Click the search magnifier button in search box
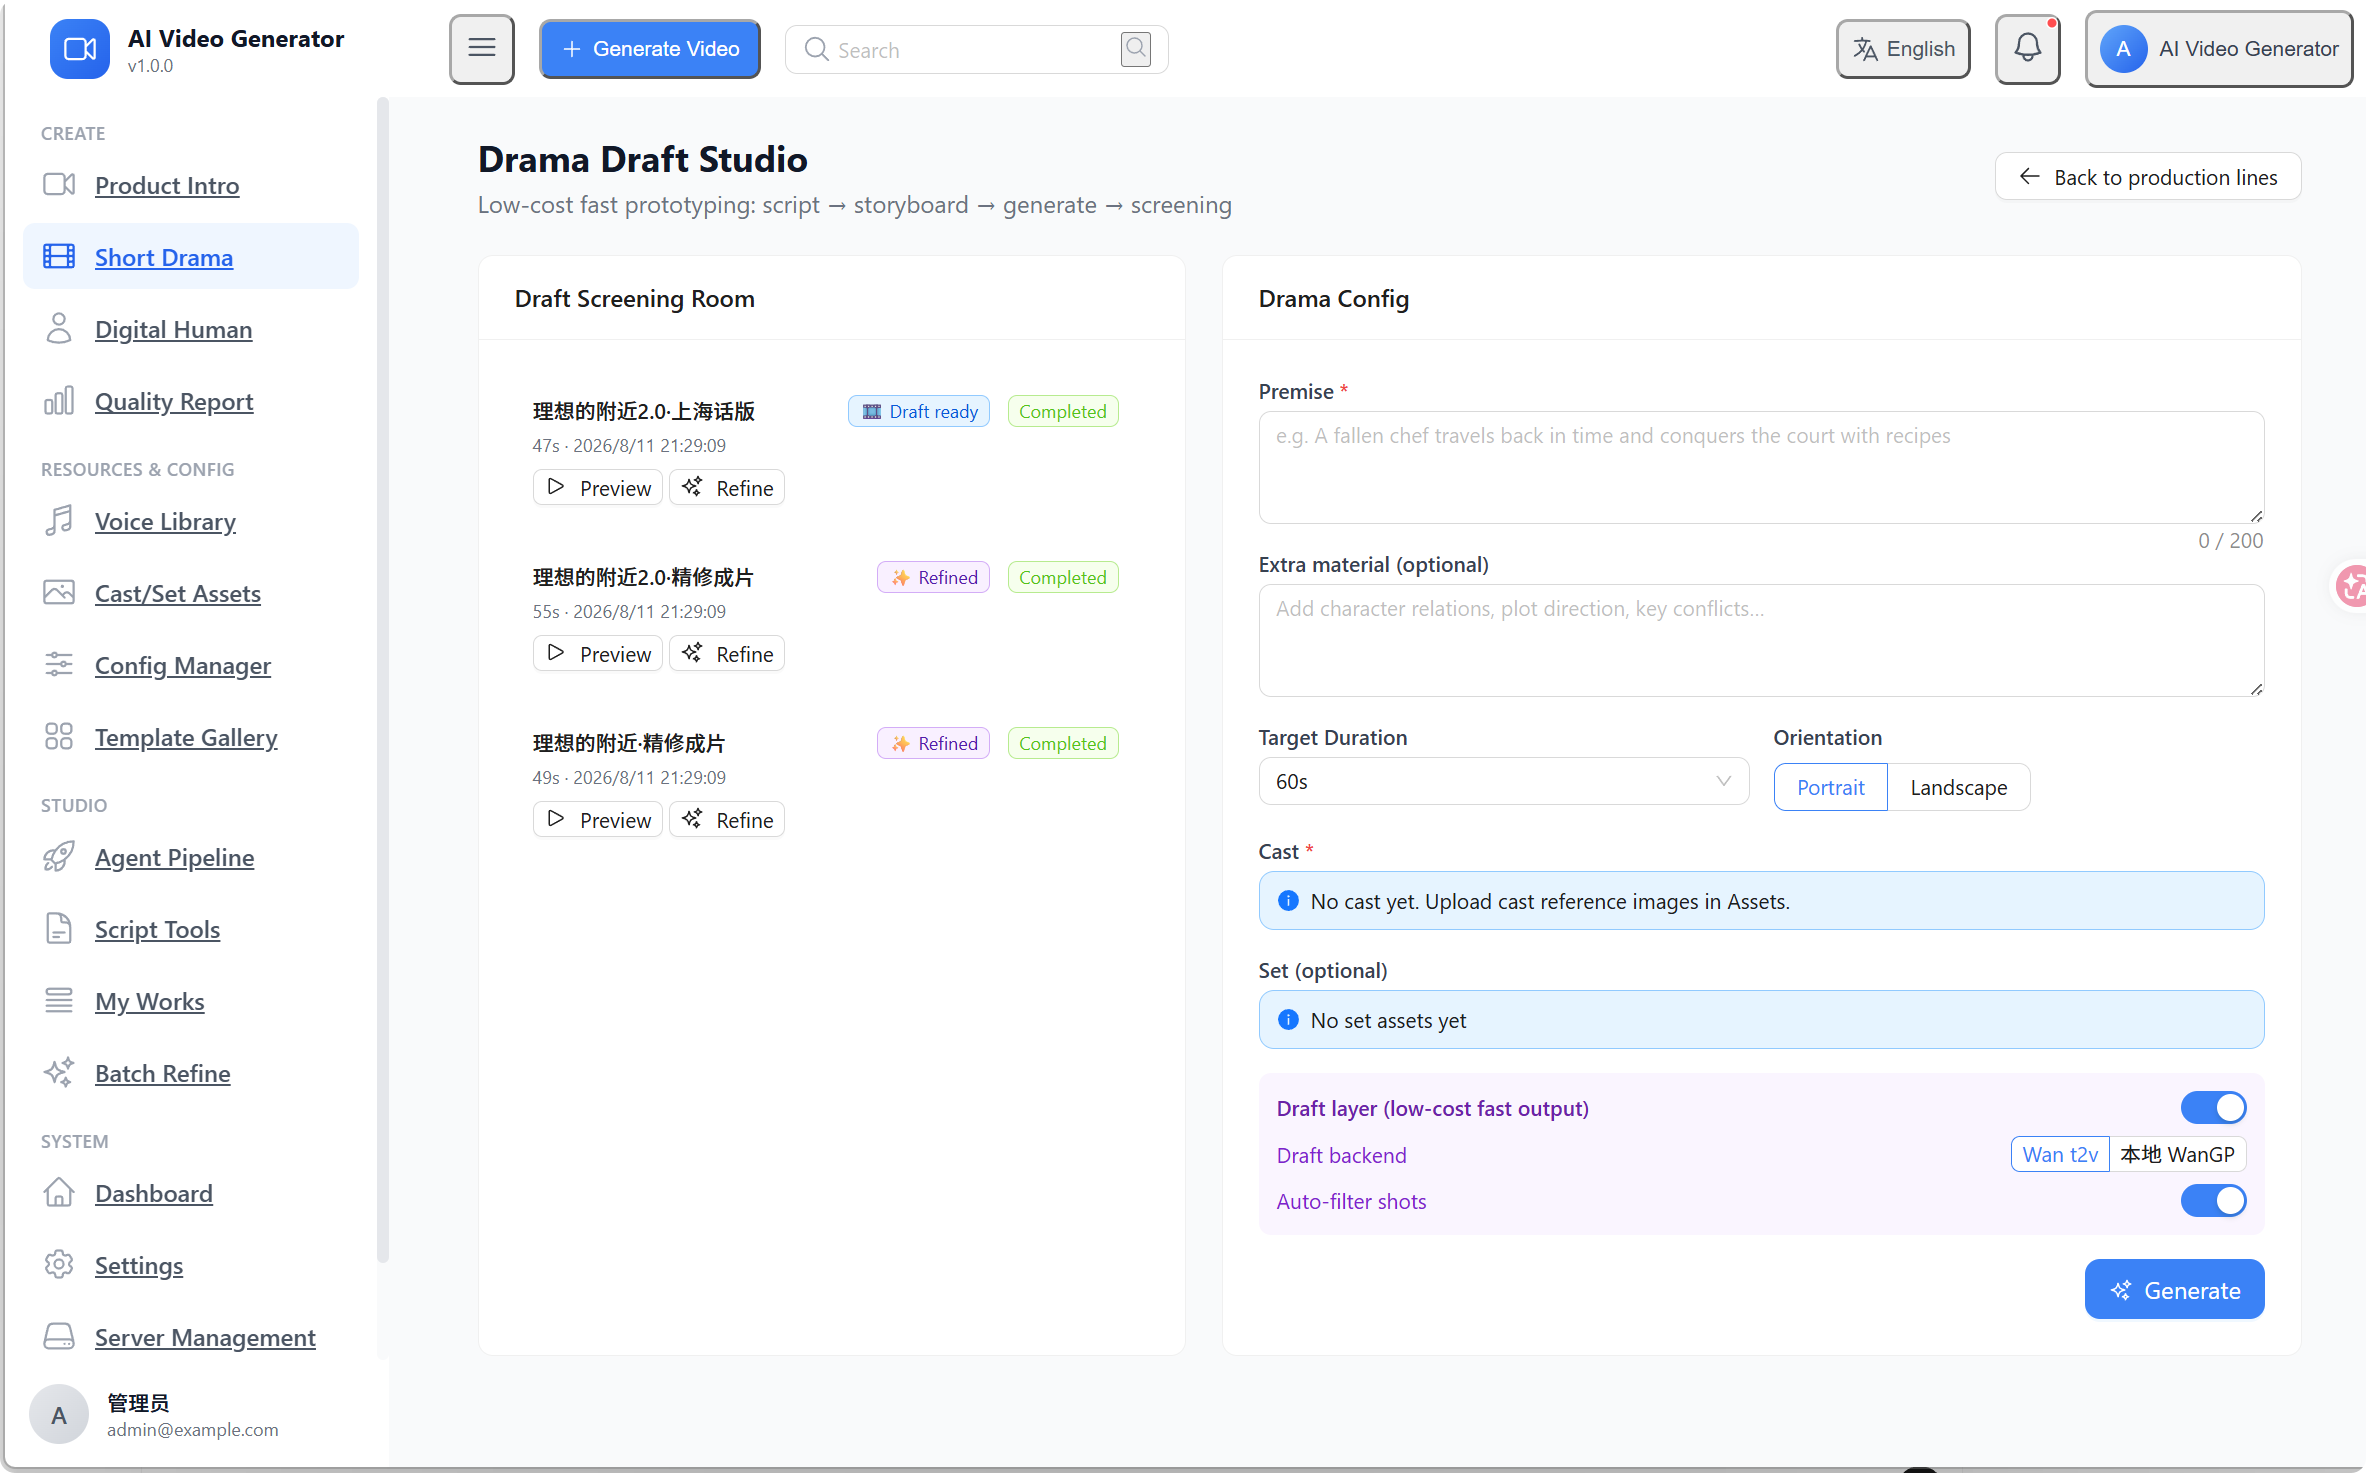This screenshot has height=1473, width=2366. [1136, 49]
